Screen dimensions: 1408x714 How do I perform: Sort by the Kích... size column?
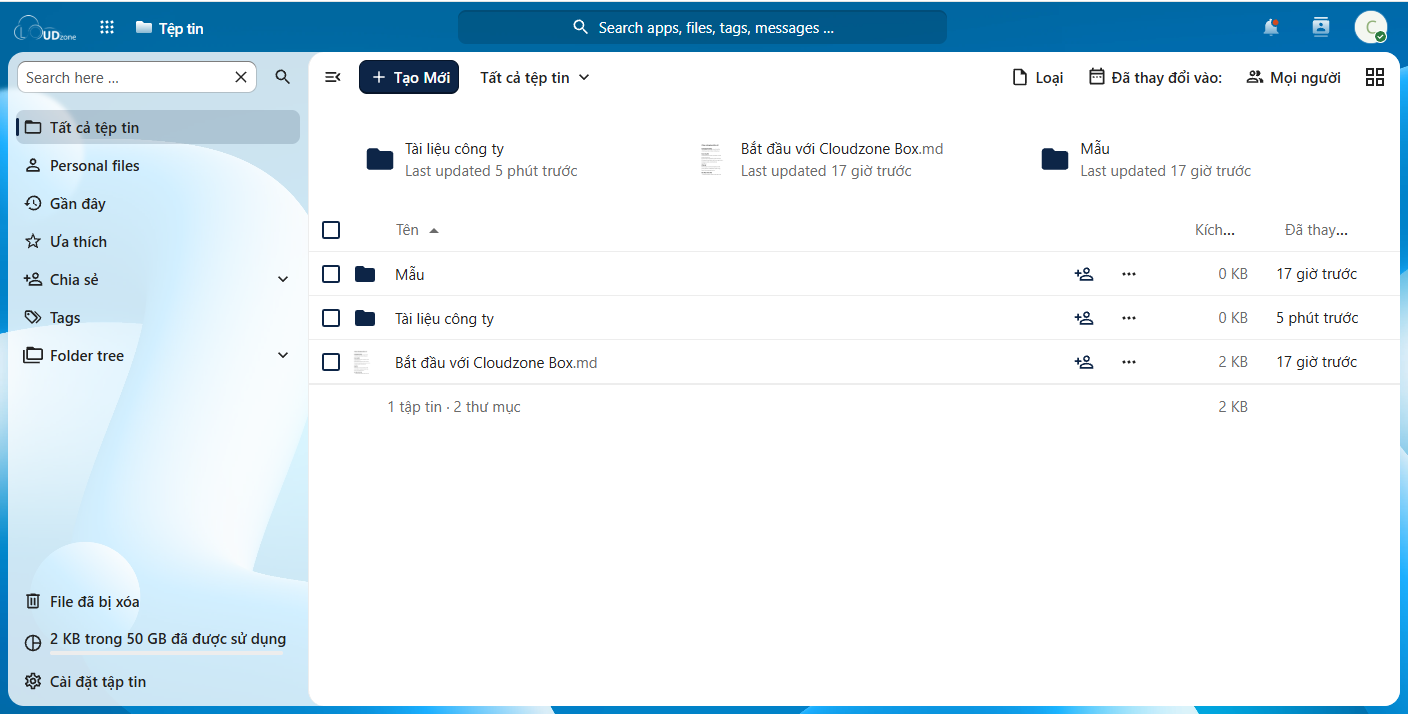point(1215,230)
